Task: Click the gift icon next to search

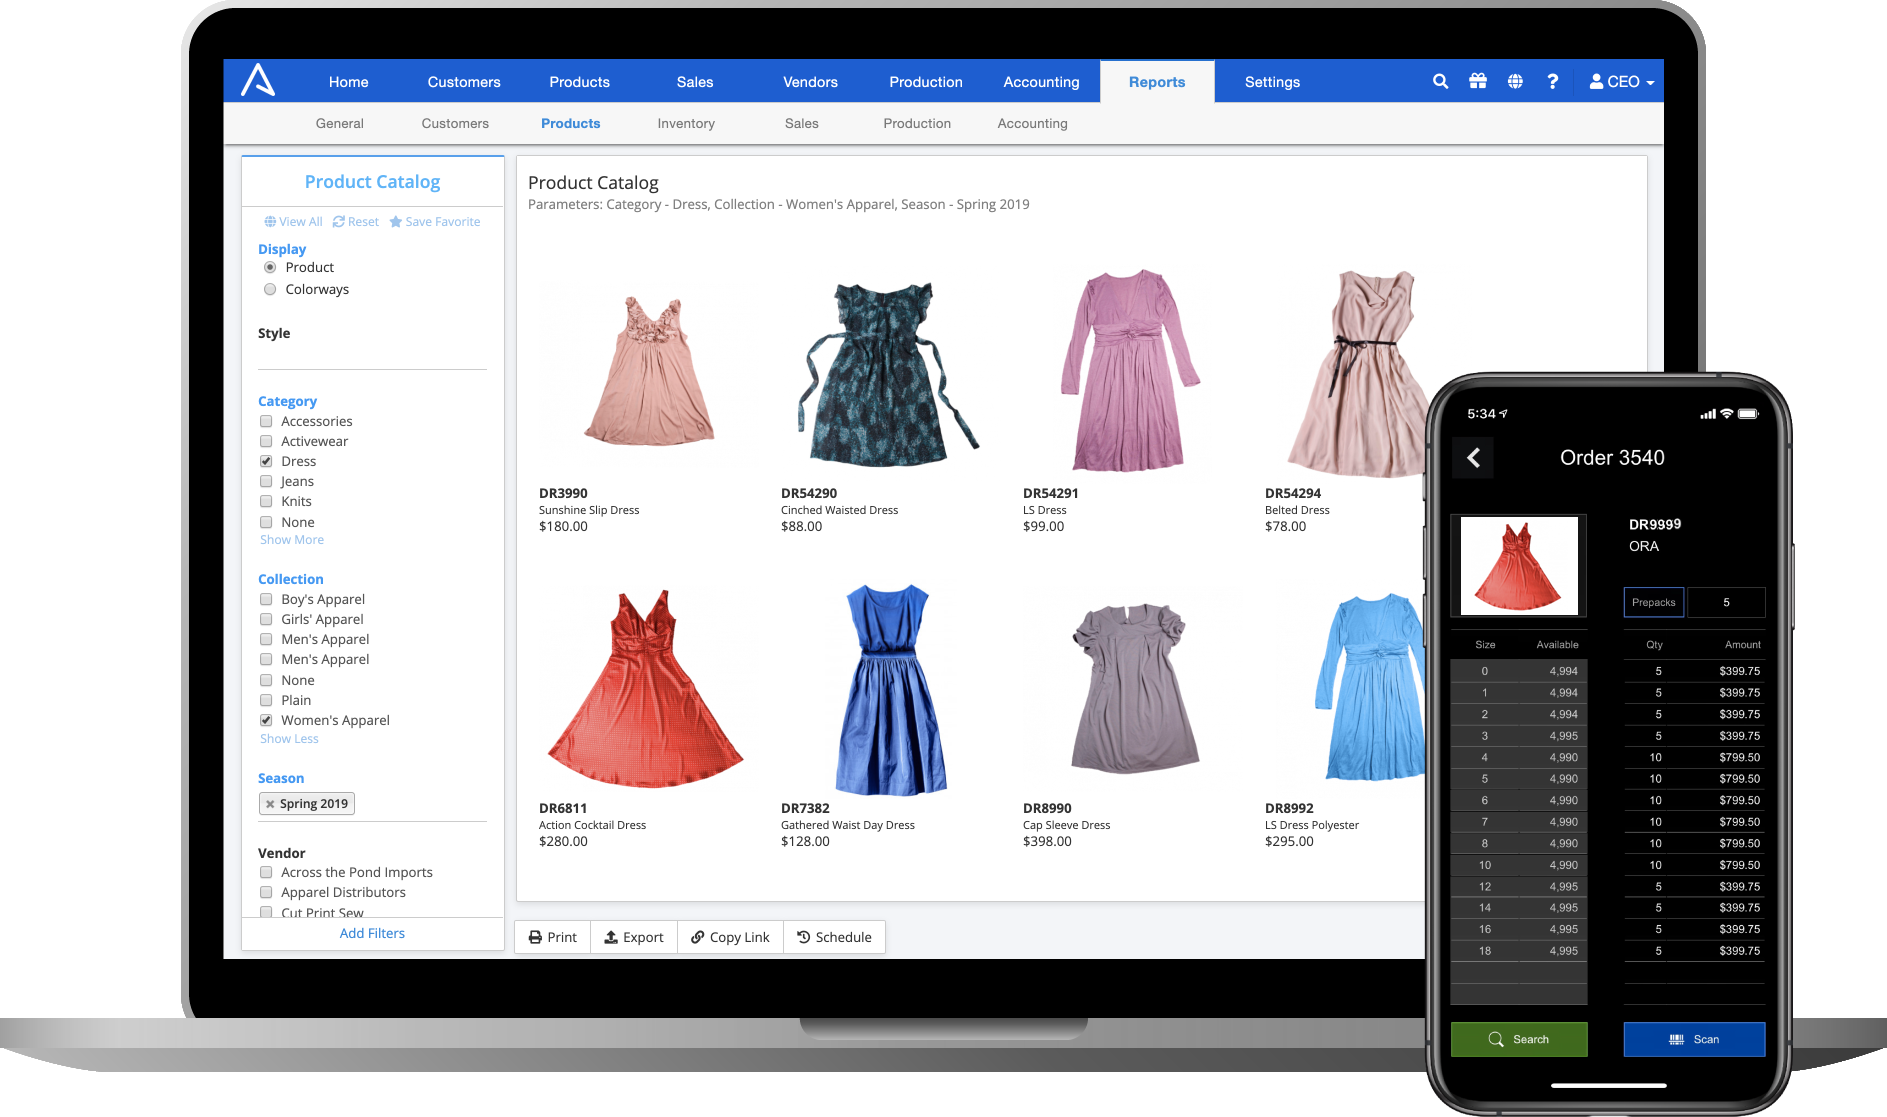Action: pos(1478,81)
